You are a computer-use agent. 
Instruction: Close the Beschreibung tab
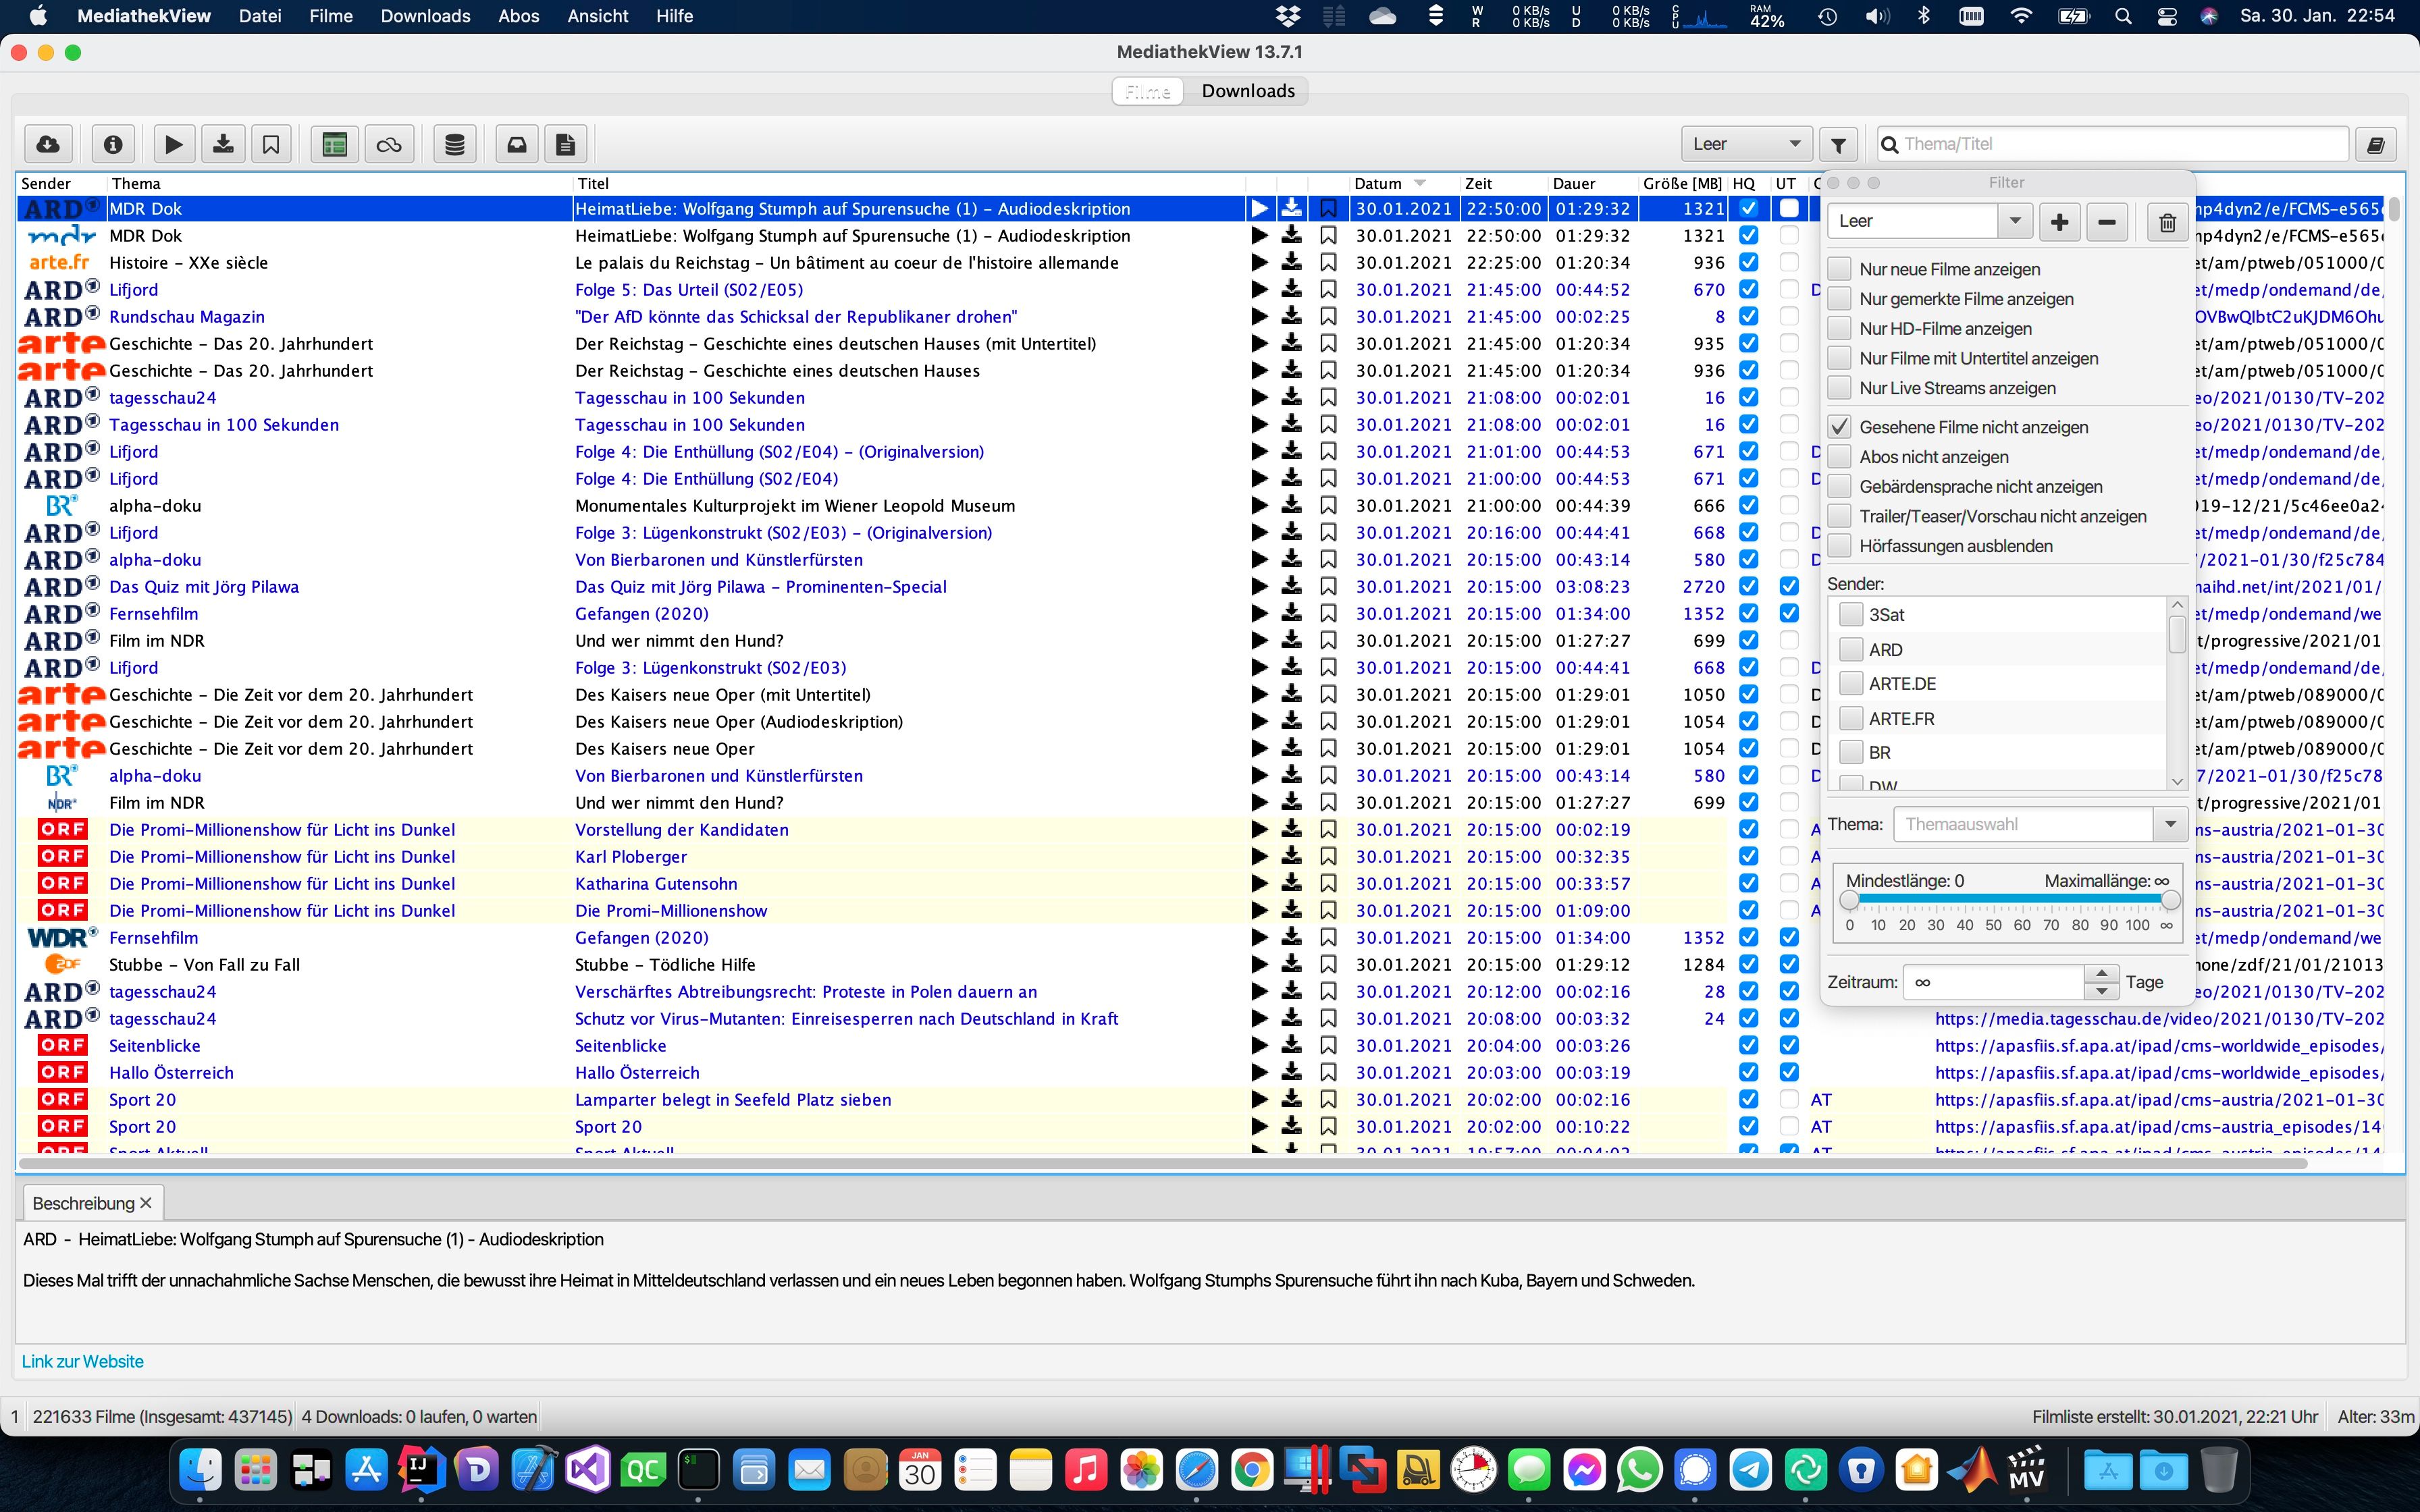(x=146, y=1204)
